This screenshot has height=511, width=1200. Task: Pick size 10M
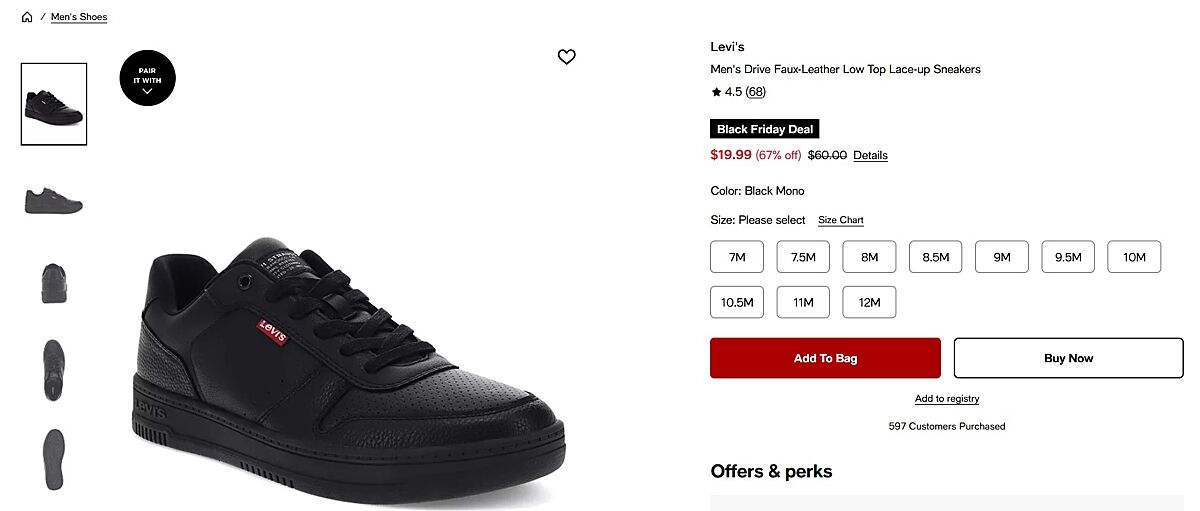(1134, 257)
